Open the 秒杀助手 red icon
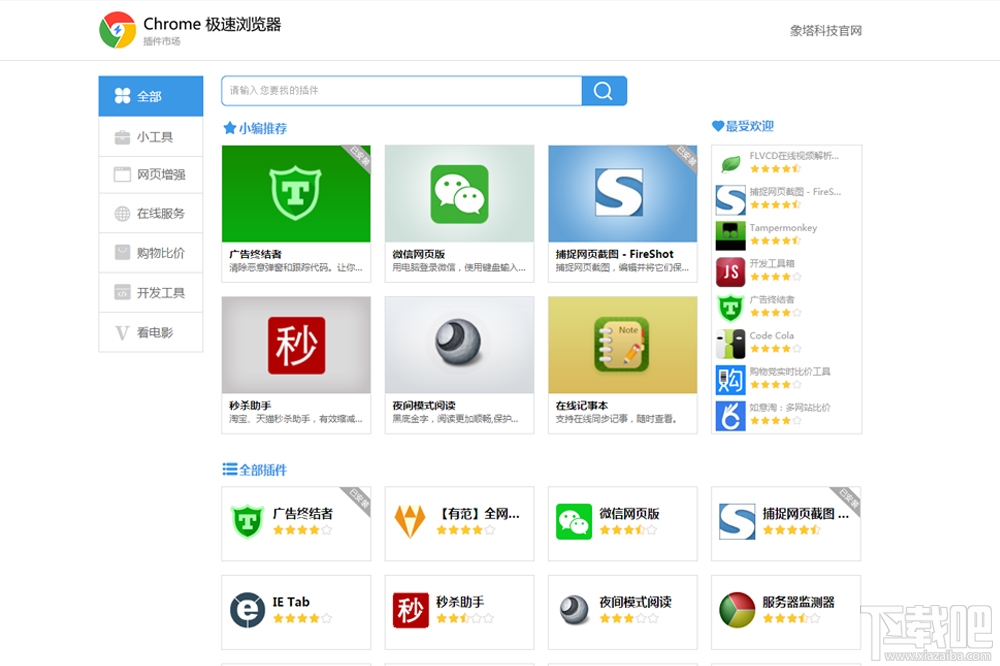This screenshot has height=666, width=1000. point(296,343)
